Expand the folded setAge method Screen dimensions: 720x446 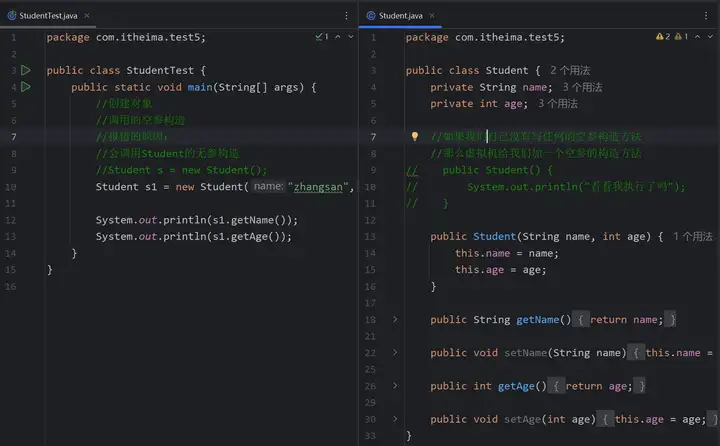[x=394, y=419]
